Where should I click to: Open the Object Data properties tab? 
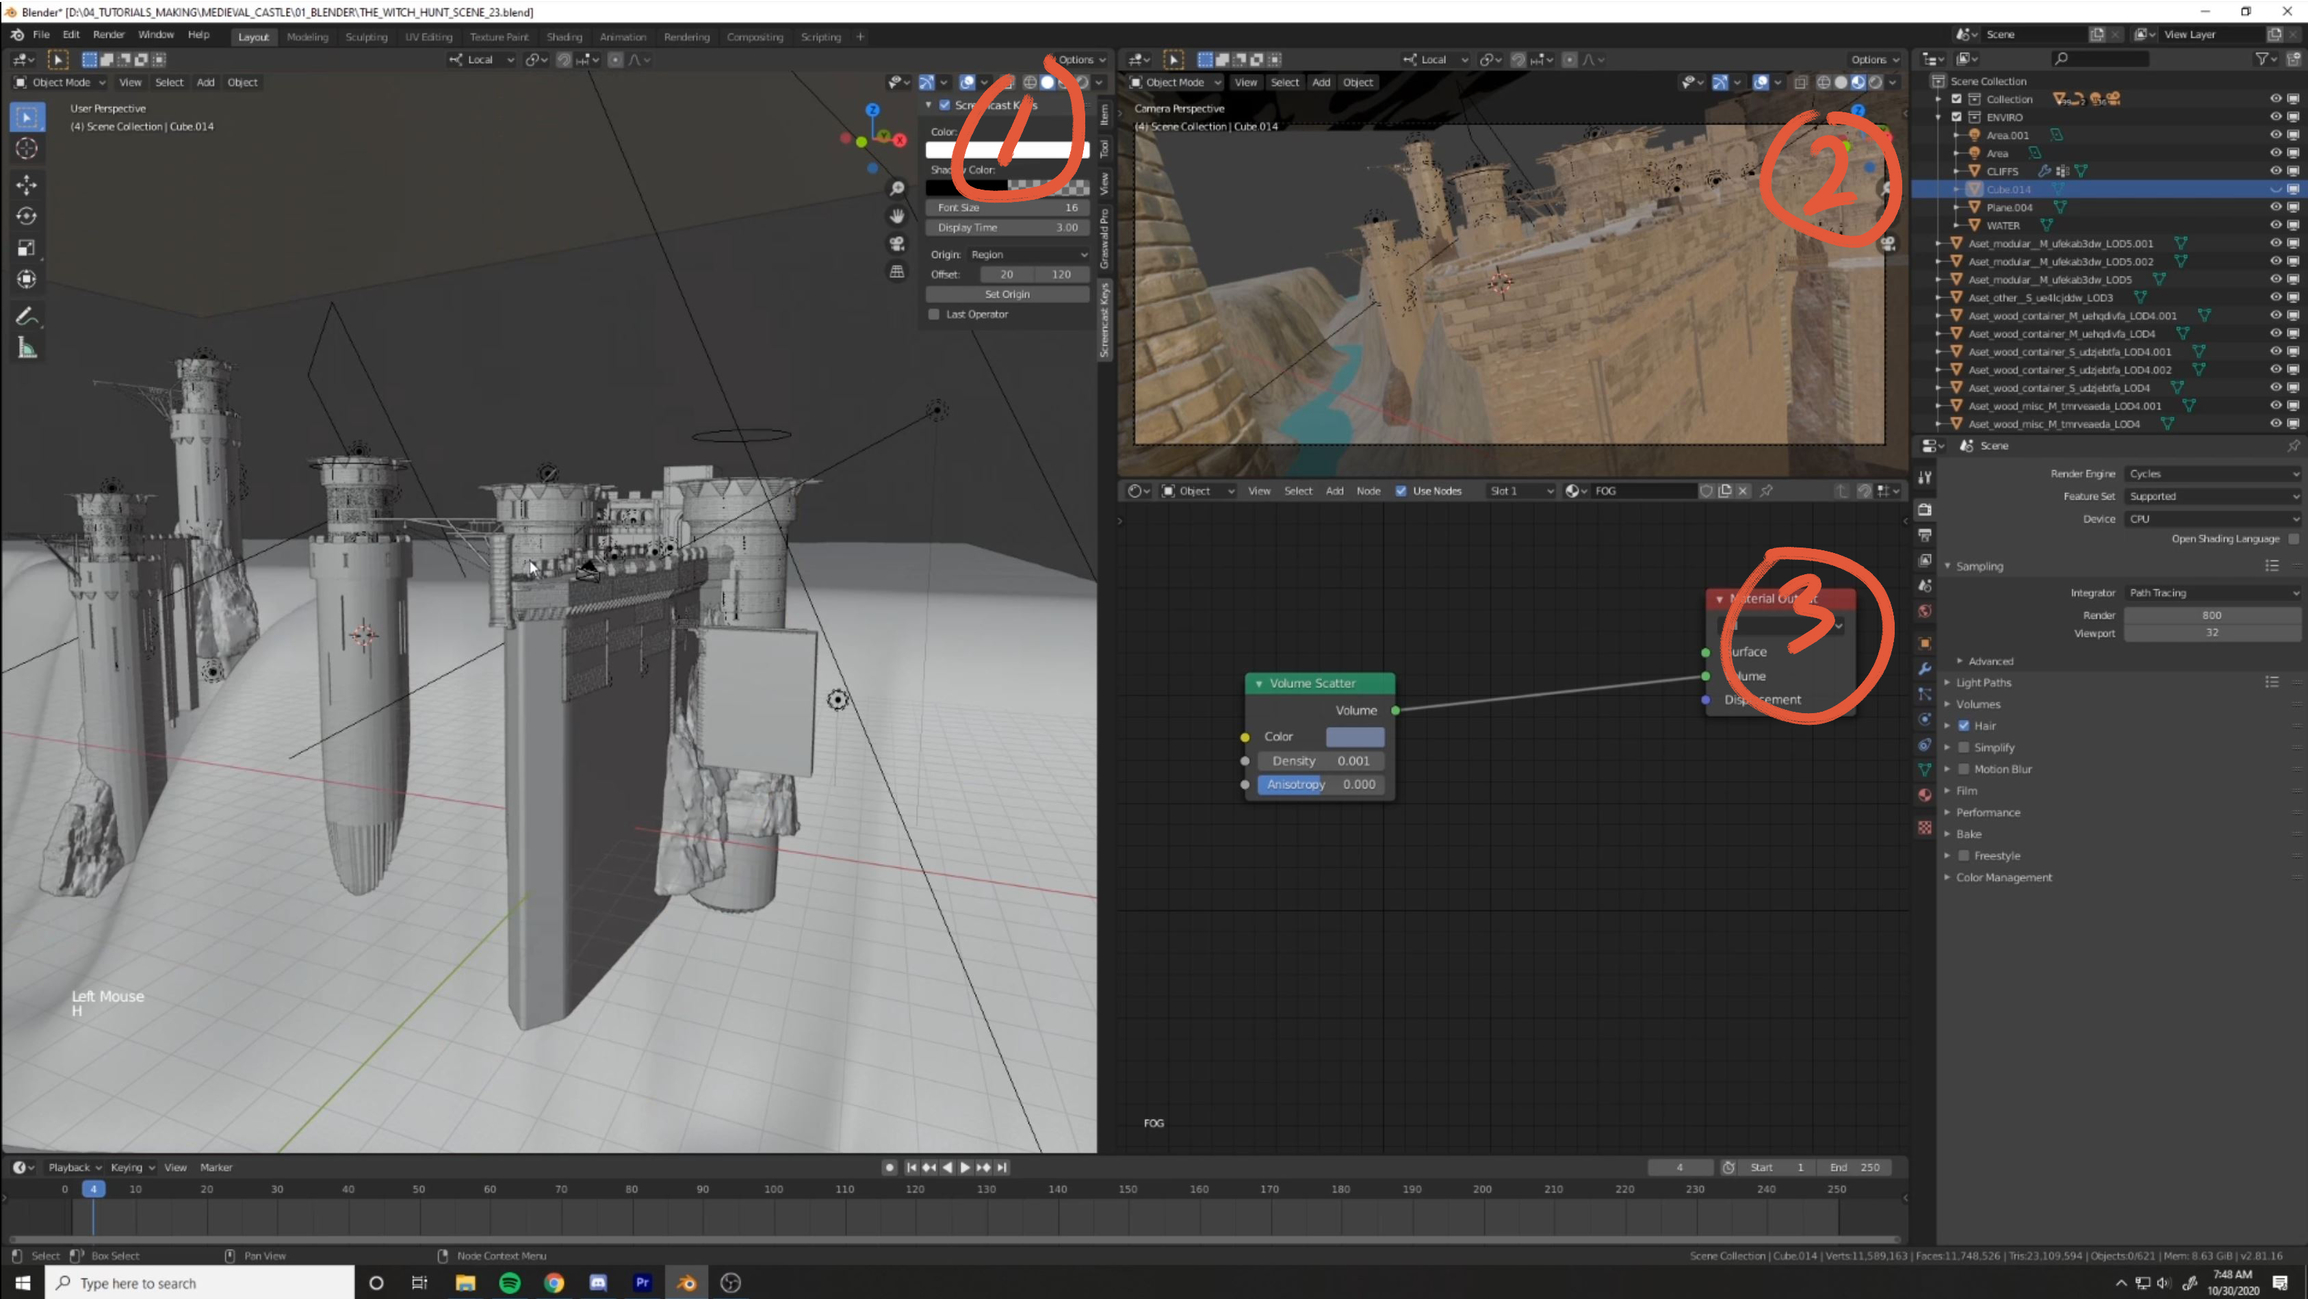(x=1925, y=769)
